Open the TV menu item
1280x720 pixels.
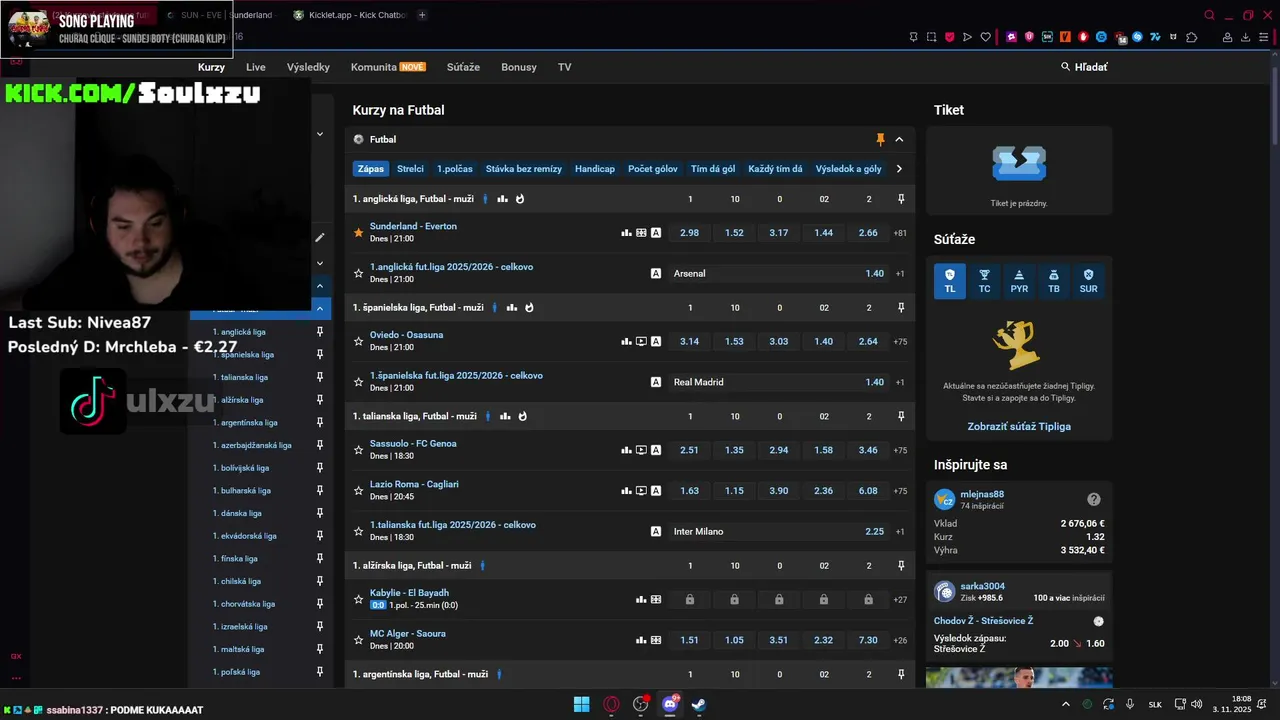[x=565, y=67]
